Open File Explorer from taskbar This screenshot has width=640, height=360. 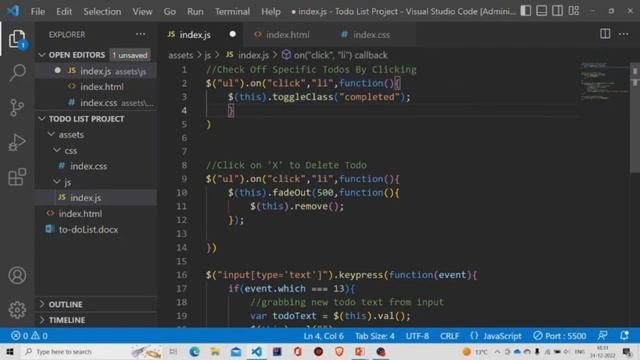215,351
